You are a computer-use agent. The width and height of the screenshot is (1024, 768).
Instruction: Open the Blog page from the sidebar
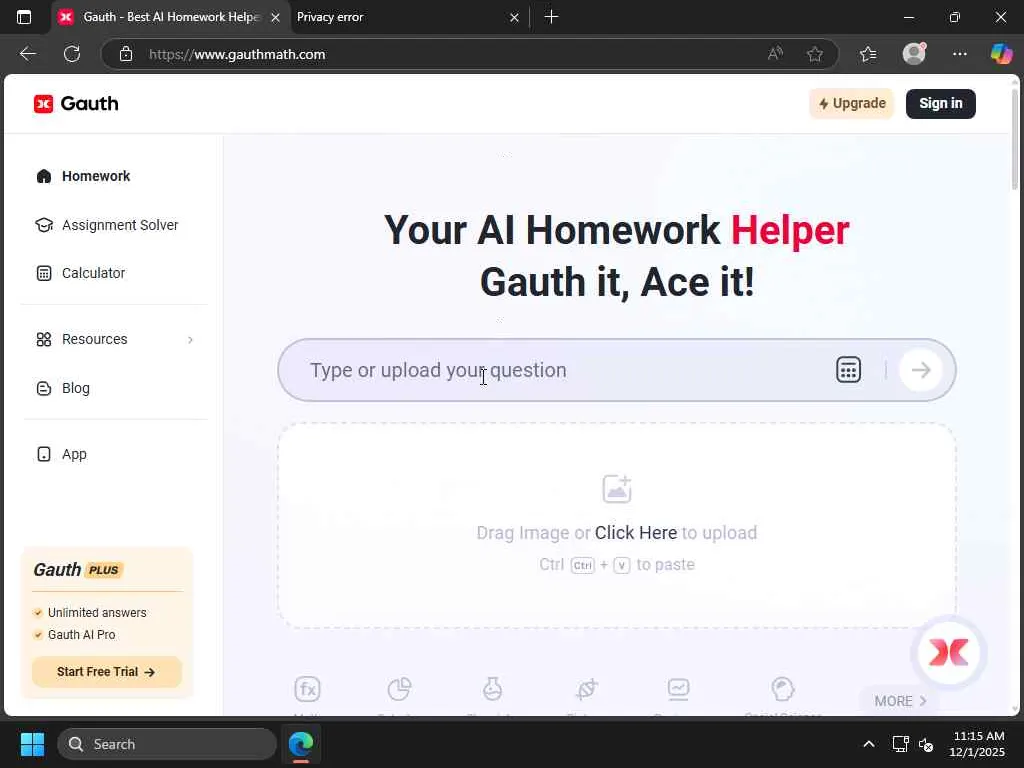(76, 389)
